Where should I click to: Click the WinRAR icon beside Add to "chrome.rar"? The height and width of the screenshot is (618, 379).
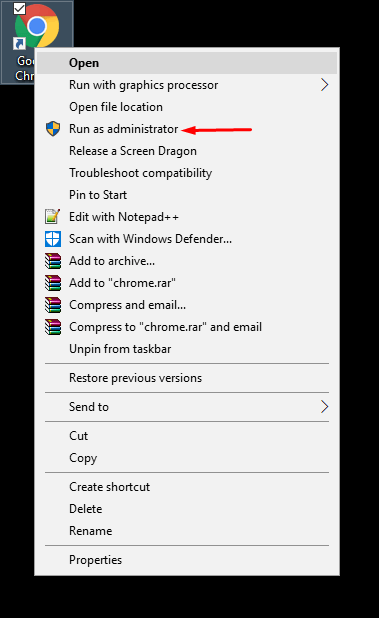click(53, 283)
